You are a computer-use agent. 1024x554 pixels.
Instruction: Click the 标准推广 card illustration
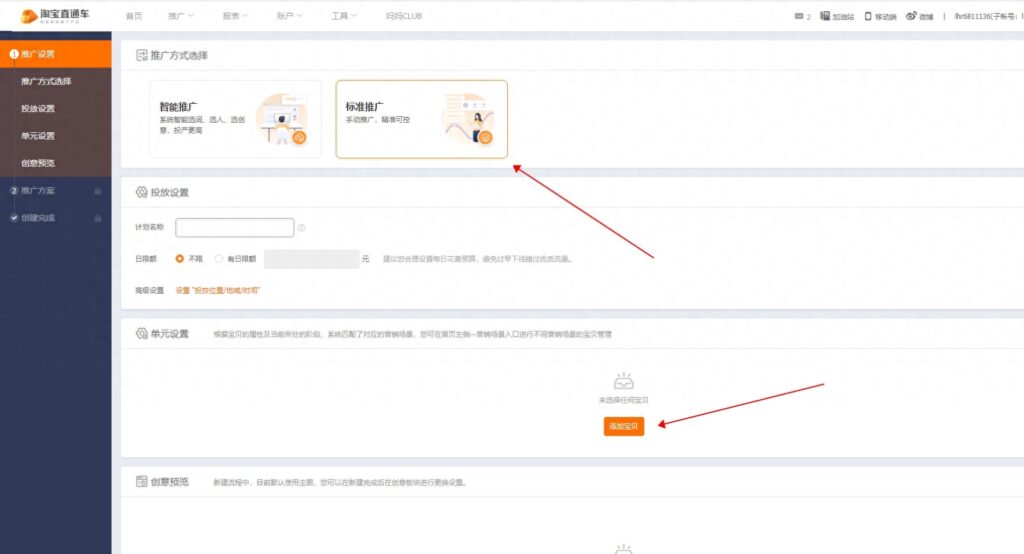(x=468, y=118)
